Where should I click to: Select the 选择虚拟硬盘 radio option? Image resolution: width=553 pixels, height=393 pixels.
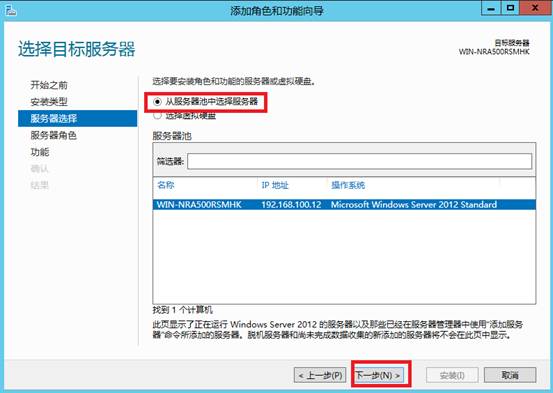pyautogui.click(x=157, y=115)
